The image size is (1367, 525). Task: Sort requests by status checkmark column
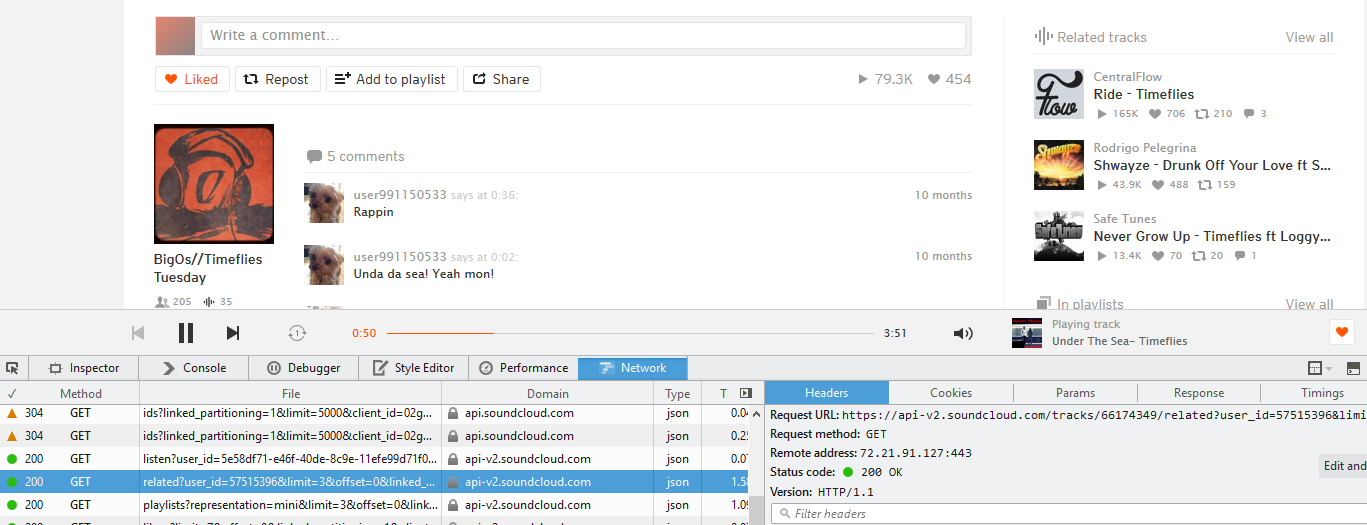coord(12,394)
